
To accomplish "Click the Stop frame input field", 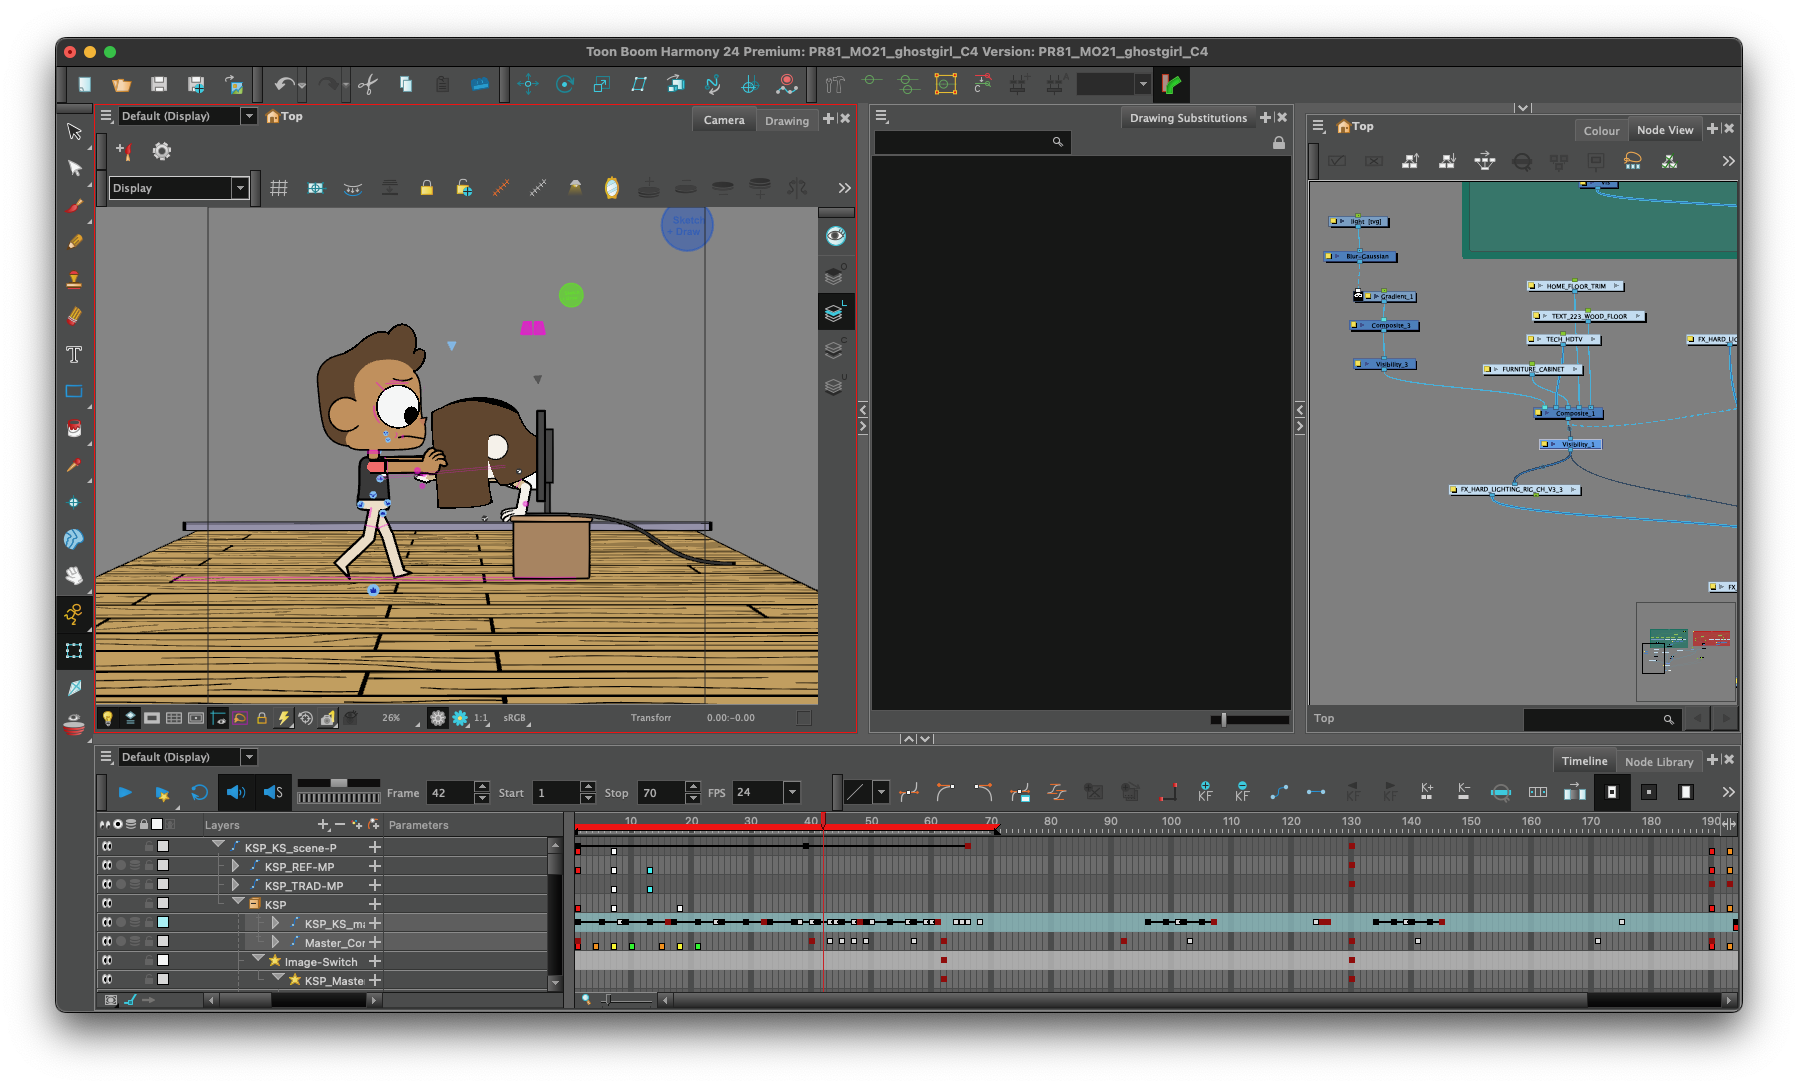I will pos(661,792).
